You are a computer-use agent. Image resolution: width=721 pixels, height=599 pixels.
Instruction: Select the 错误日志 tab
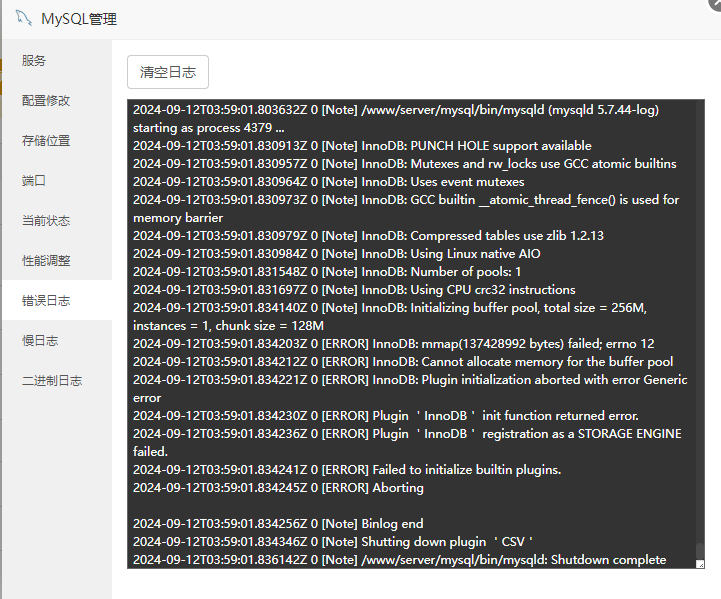click(x=57, y=300)
